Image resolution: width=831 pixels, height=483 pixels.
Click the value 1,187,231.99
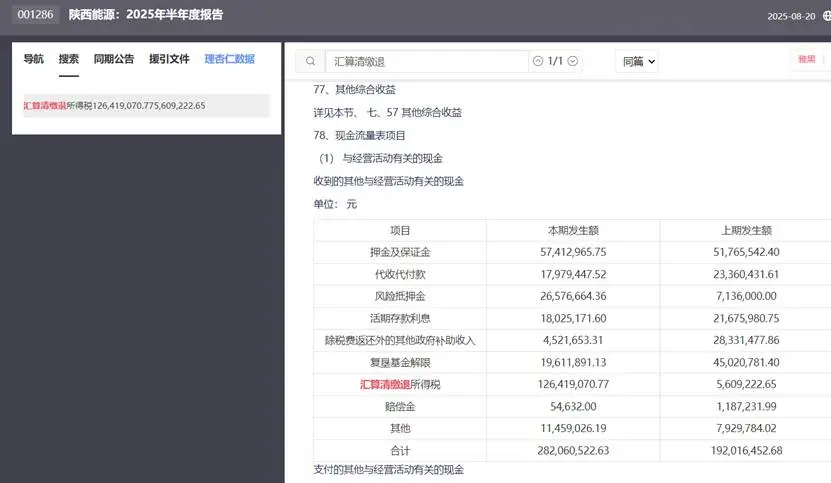pyautogui.click(x=746, y=407)
